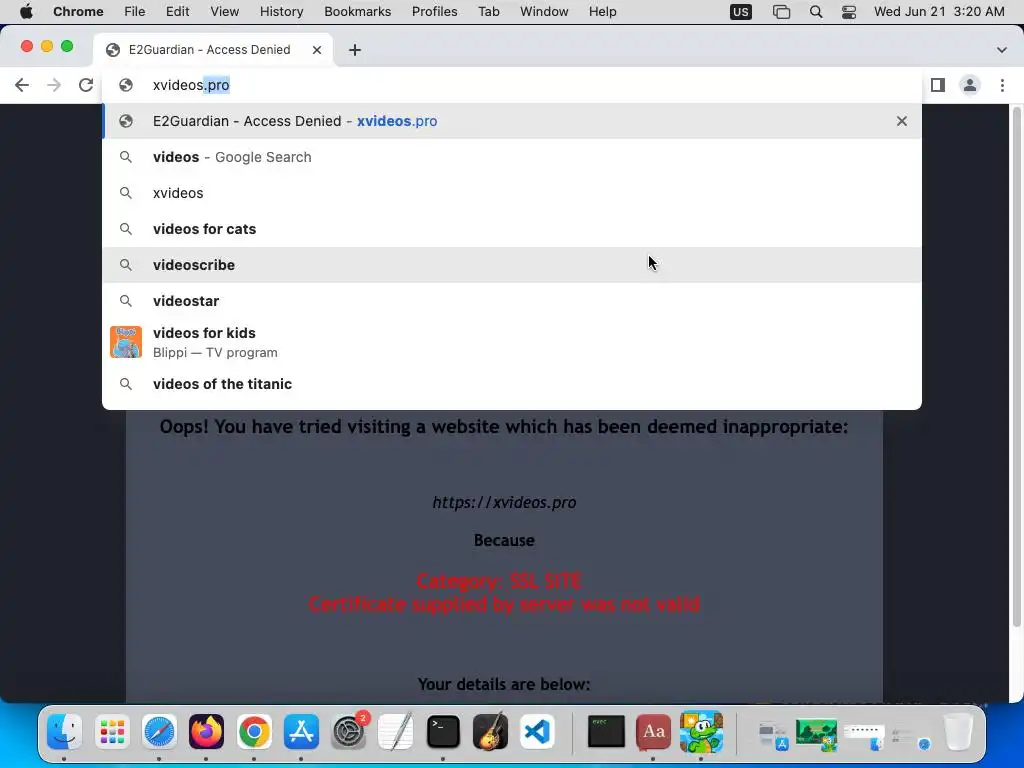Click 'Your details are below:' text
Viewport: 1024px width, 768px height.
(x=504, y=684)
